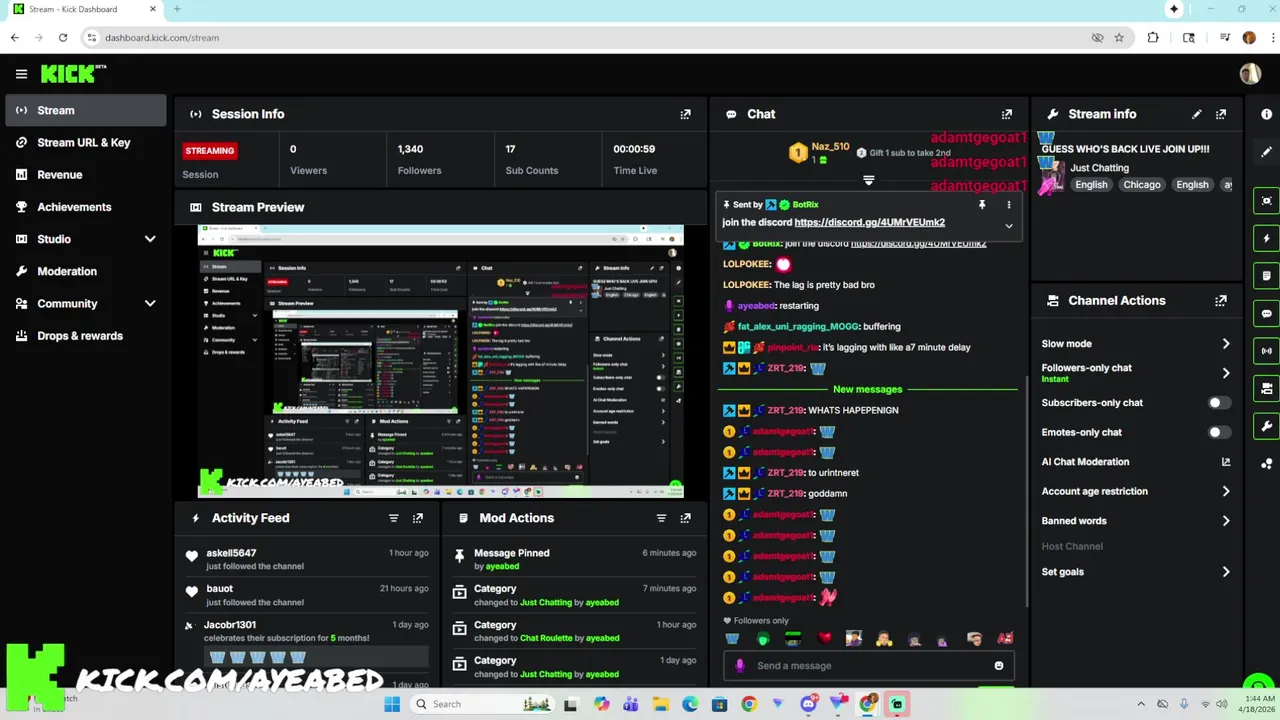
Task: Pop out the Chat panel
Action: 1007,114
